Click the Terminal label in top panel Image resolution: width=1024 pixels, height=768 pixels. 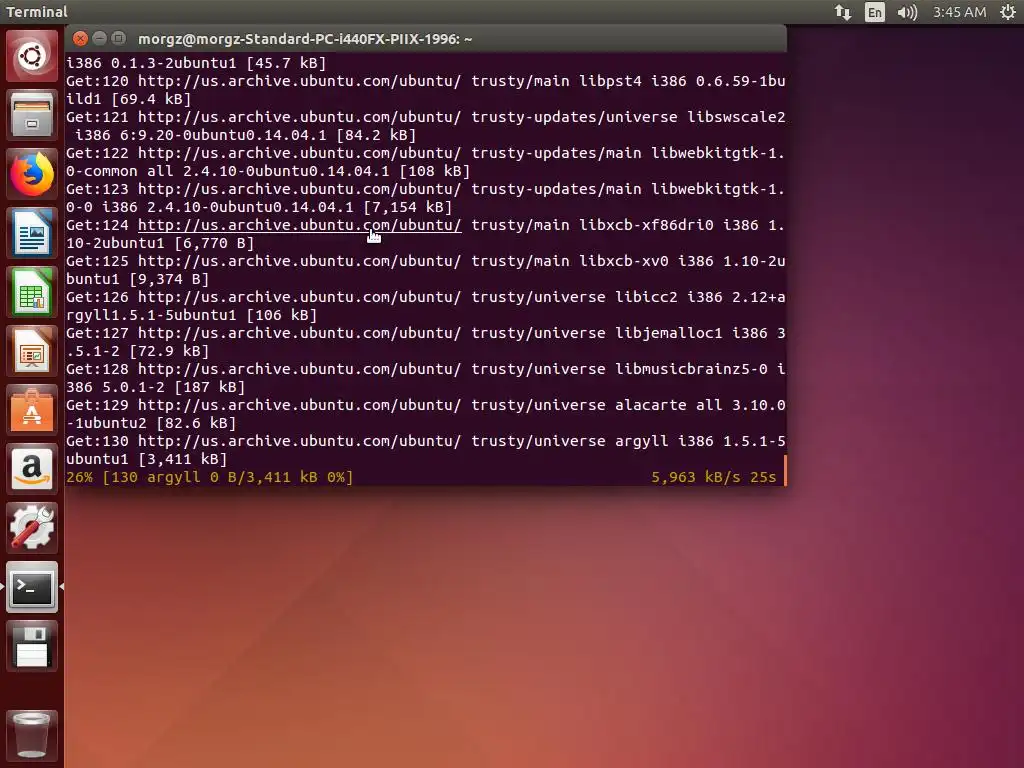tap(37, 12)
